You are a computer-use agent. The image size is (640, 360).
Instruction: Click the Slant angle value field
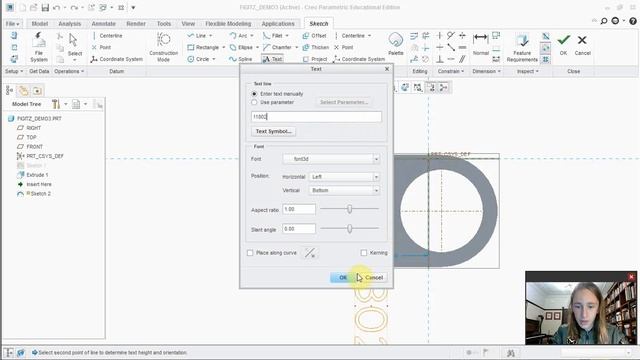tap(299, 229)
